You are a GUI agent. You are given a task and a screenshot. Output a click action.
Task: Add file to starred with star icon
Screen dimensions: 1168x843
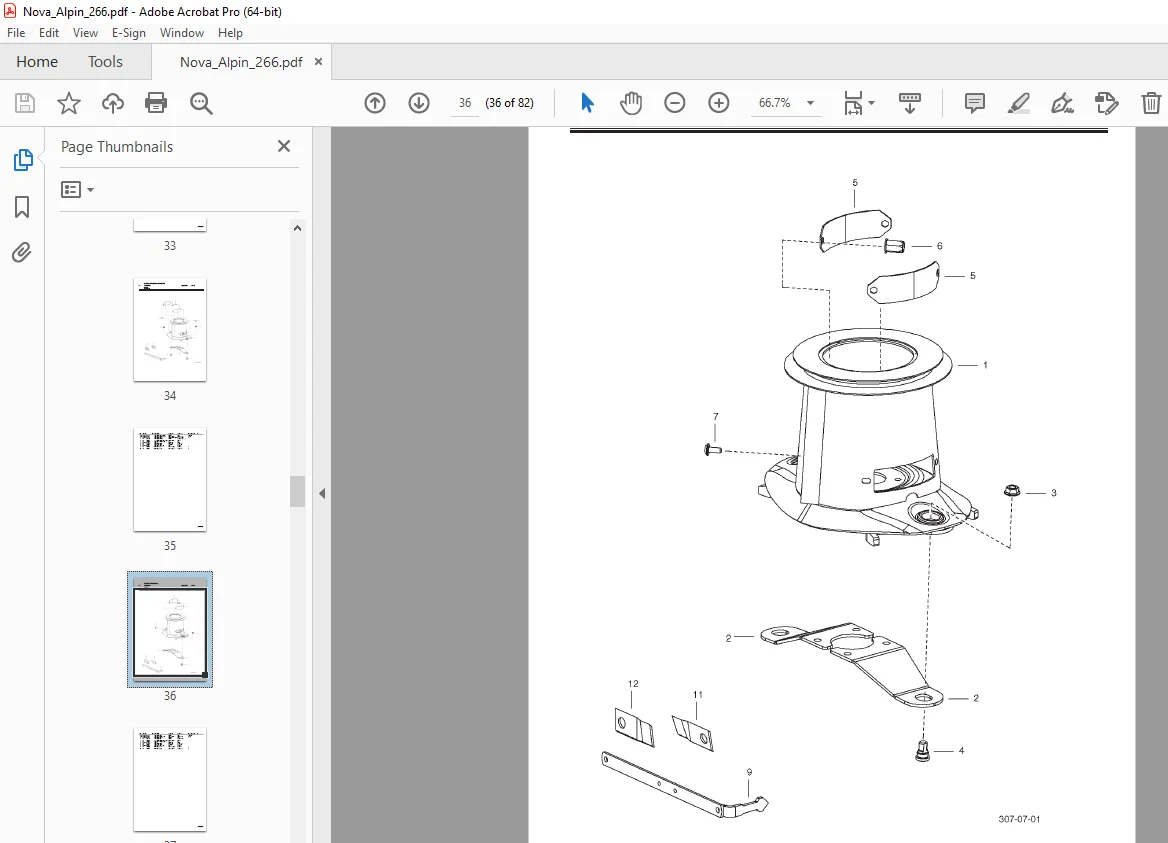click(69, 103)
